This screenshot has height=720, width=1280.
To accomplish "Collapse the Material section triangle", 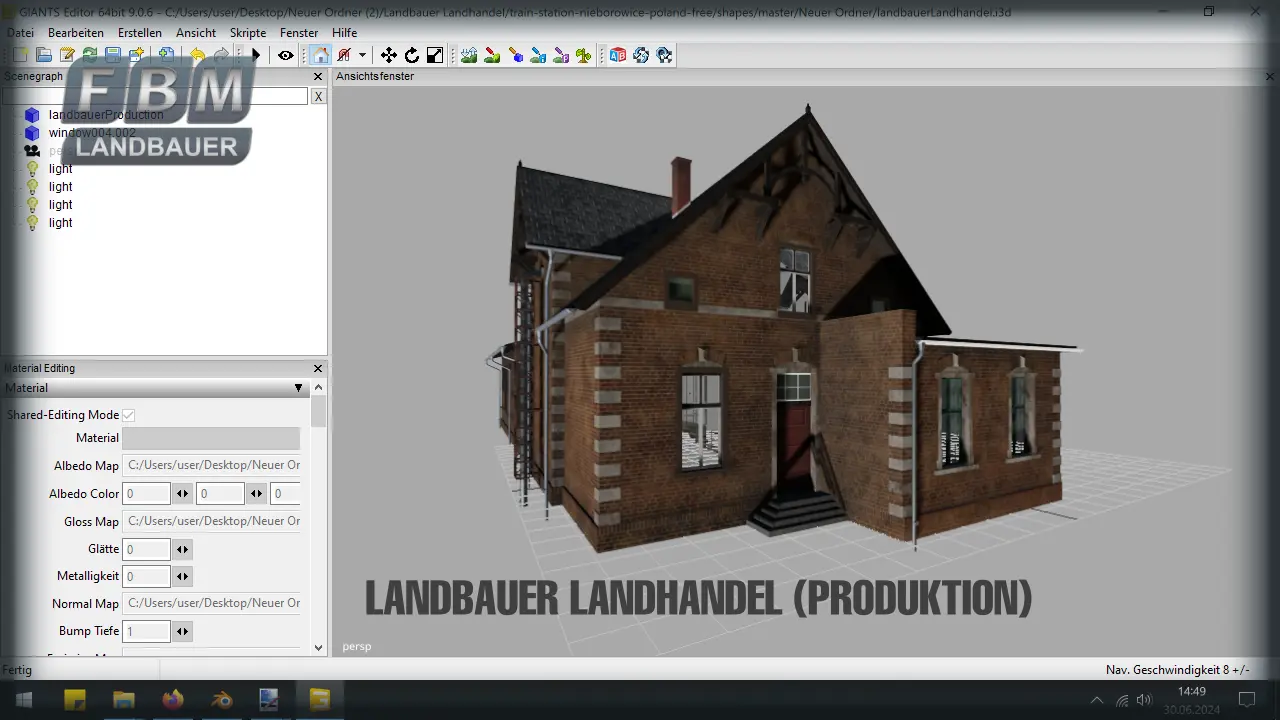I will (x=298, y=388).
